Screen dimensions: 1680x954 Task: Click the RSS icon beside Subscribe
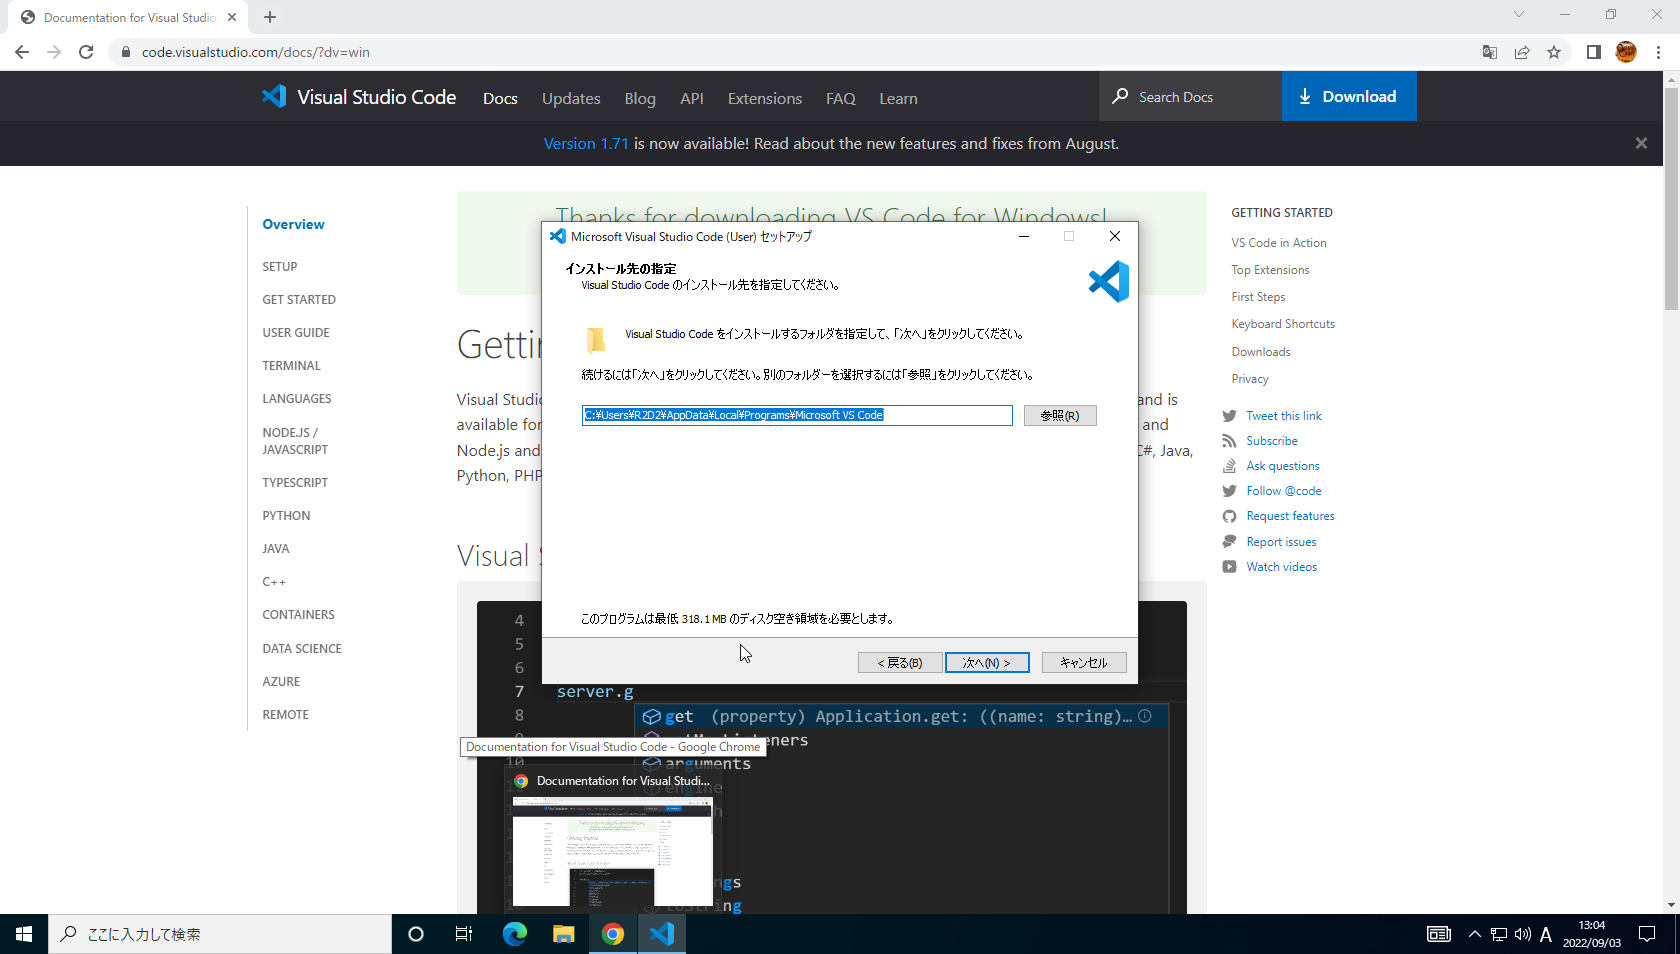[x=1229, y=441]
